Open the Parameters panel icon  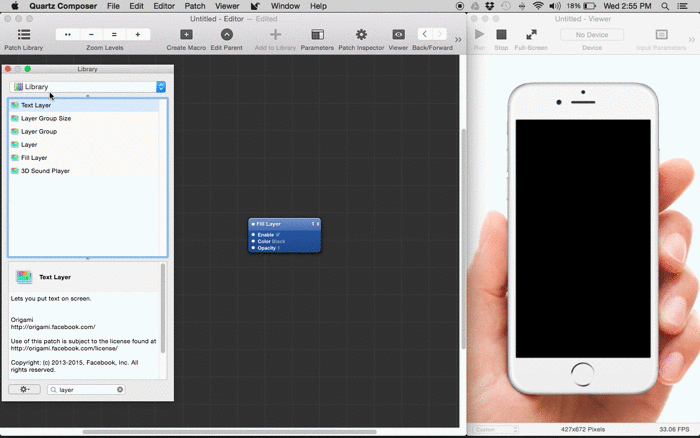pos(317,35)
